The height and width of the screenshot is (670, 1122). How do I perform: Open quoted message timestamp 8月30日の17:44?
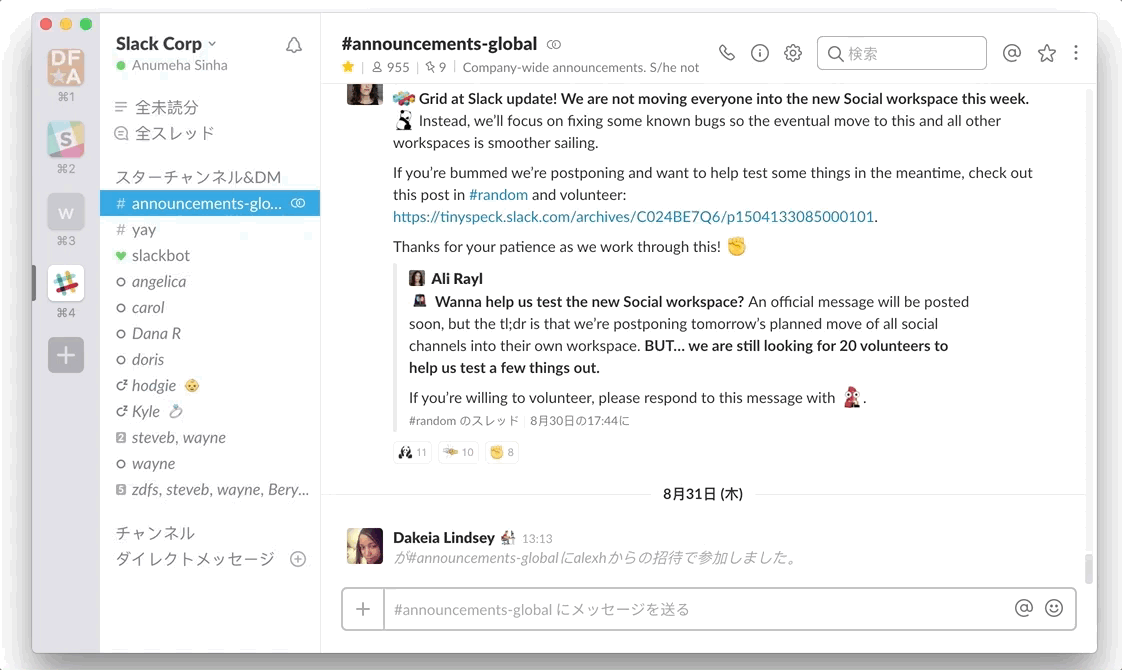(x=580, y=421)
